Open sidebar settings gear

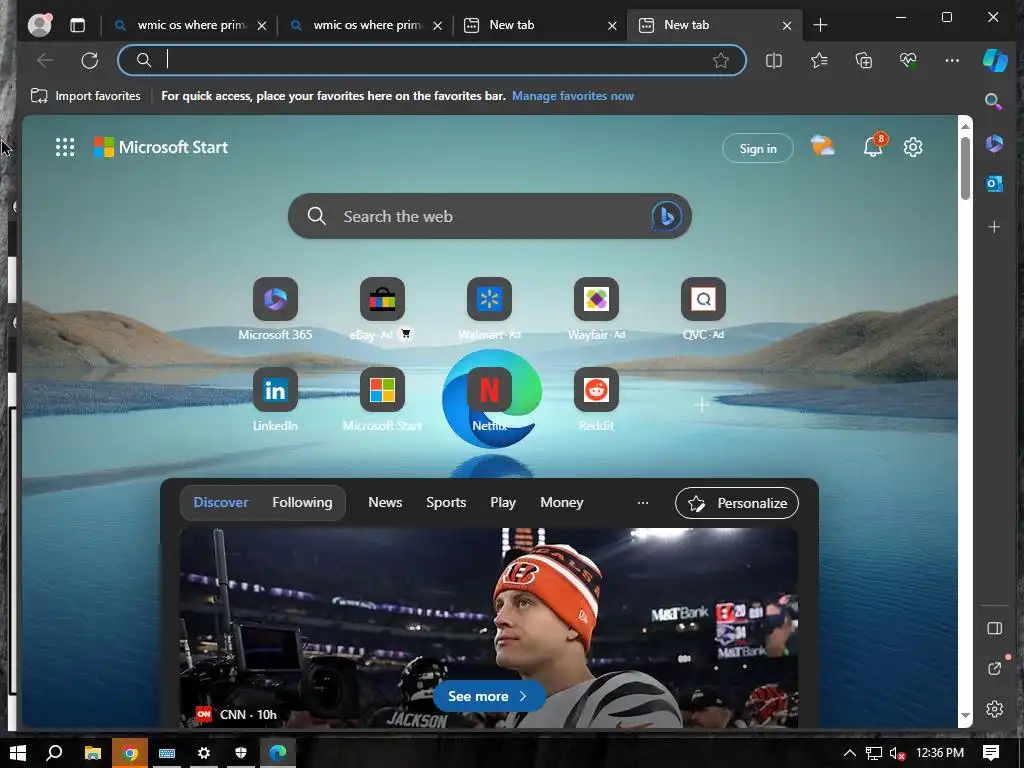pos(994,709)
